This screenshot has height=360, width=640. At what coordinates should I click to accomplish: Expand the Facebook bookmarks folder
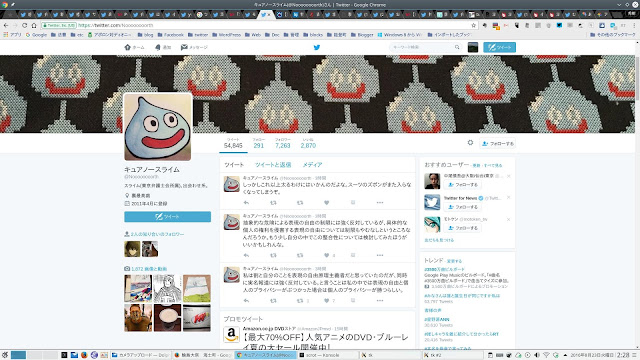click(171, 35)
